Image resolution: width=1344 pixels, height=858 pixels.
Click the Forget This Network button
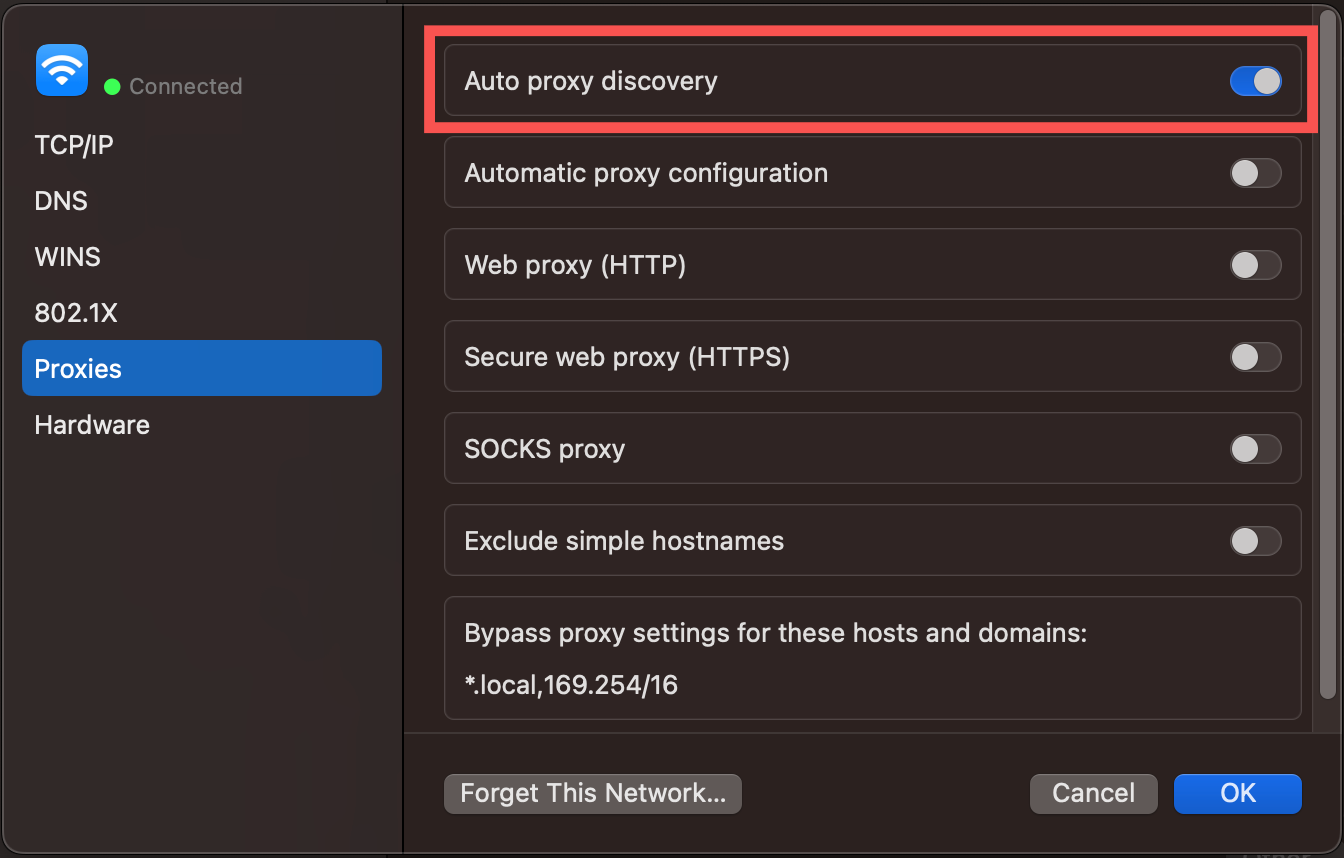tap(593, 794)
